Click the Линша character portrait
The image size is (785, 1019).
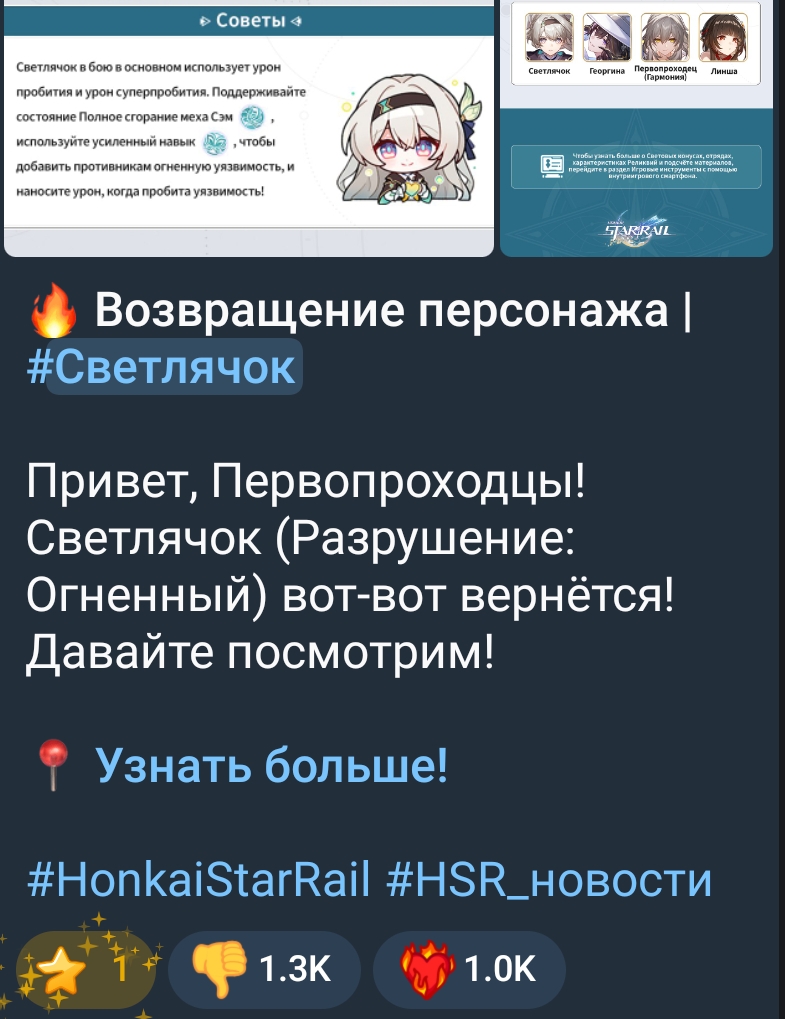(x=723, y=38)
